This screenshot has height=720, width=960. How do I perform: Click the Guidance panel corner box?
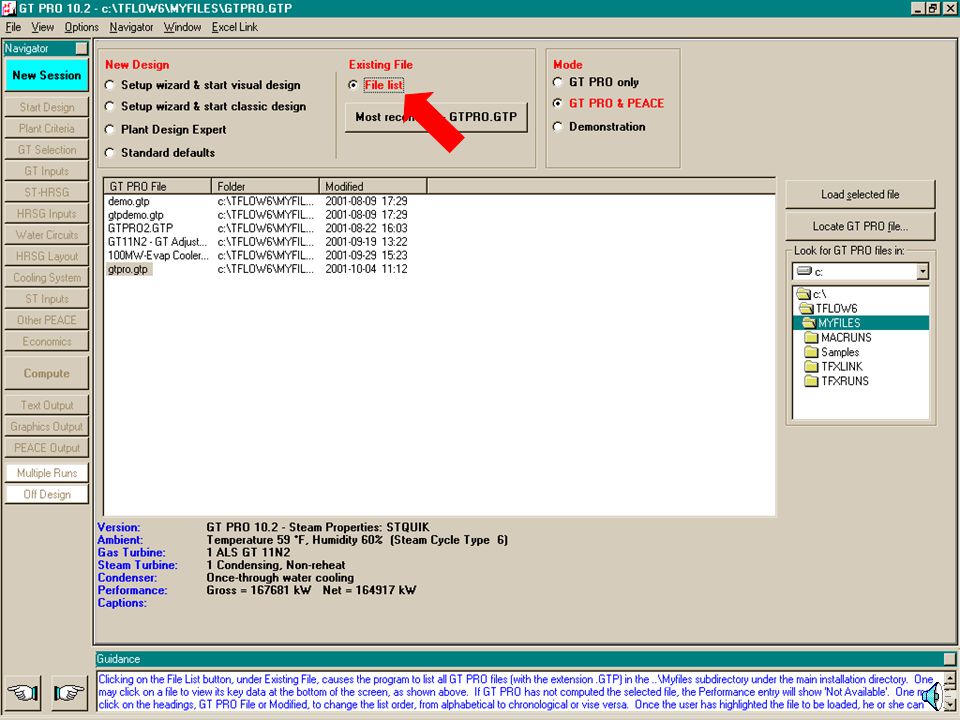tap(949, 659)
